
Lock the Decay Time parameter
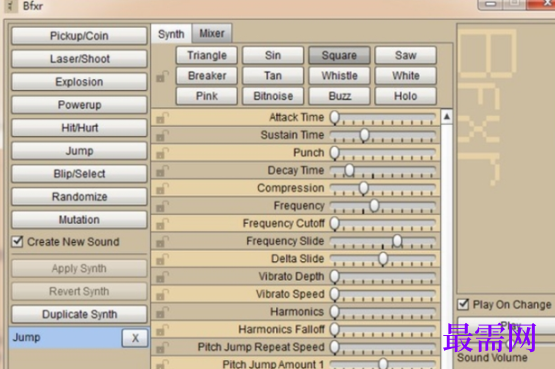click(x=162, y=171)
